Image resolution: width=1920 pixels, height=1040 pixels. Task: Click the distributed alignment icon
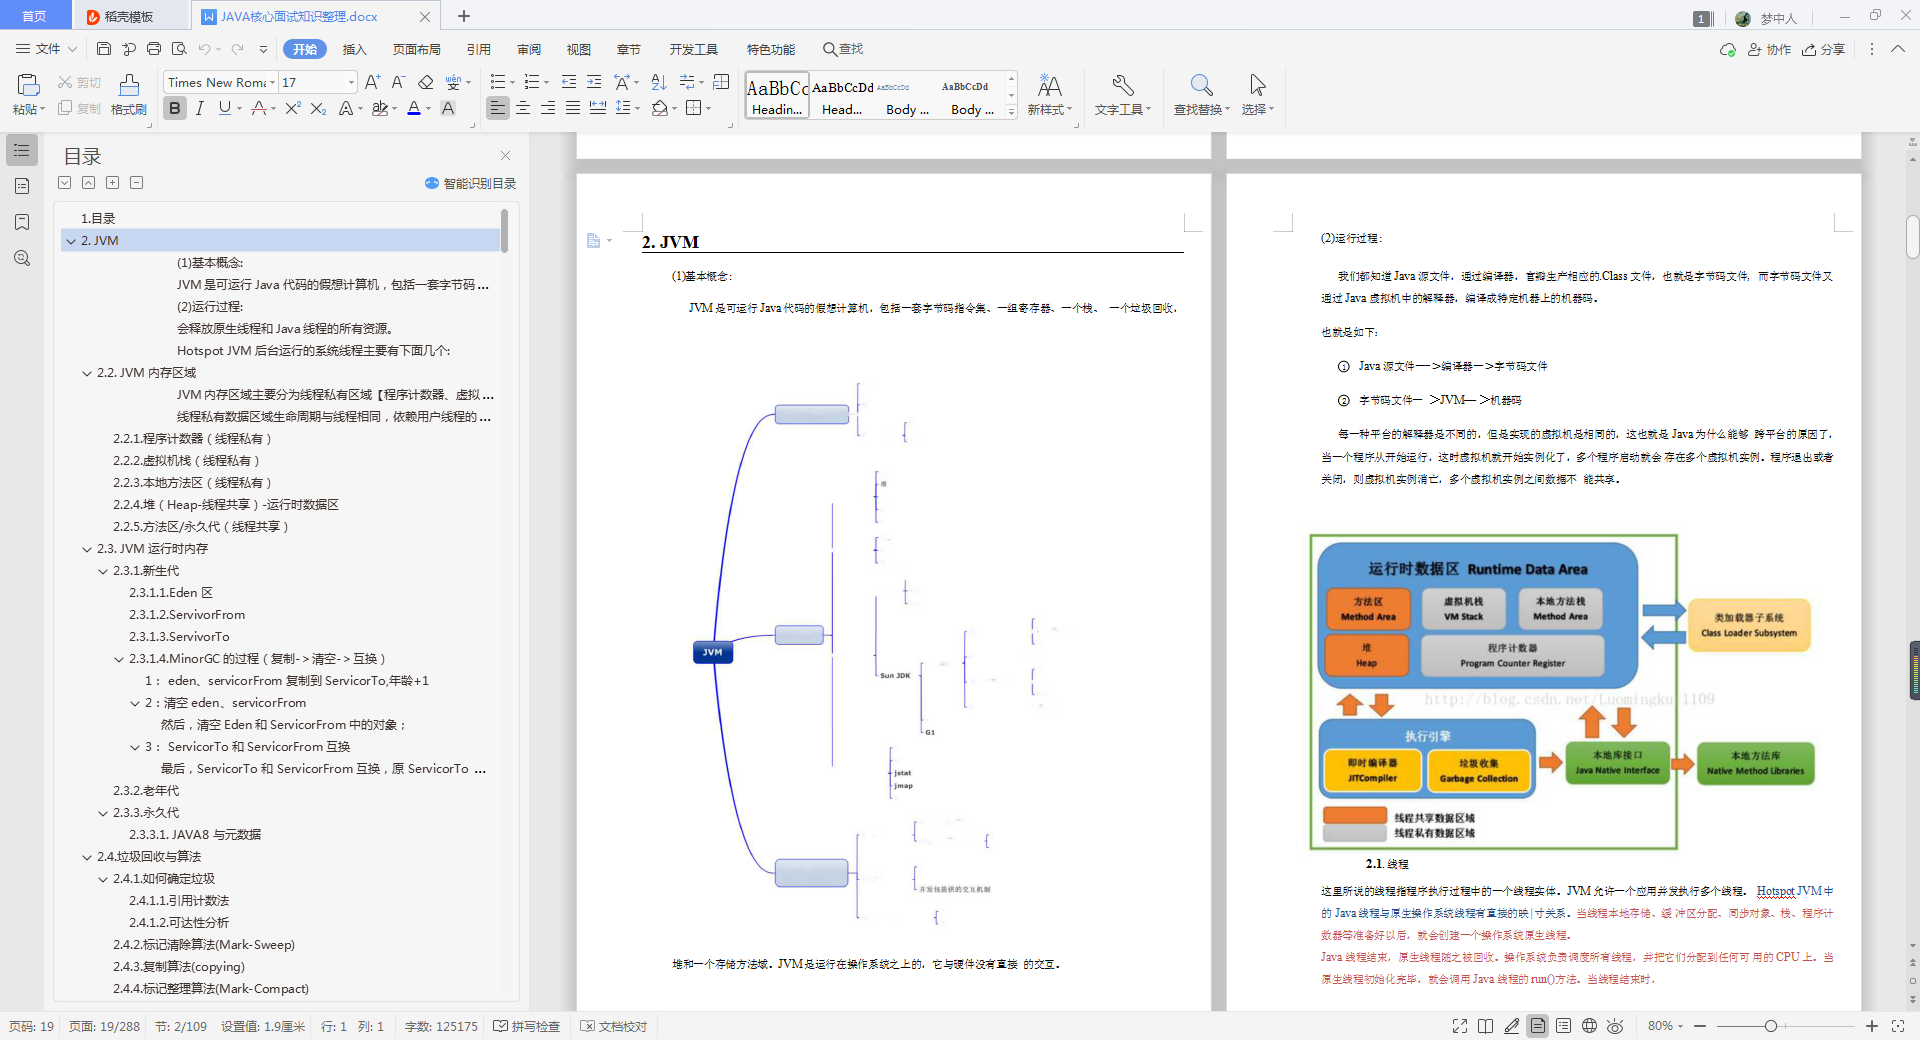pyautogui.click(x=598, y=108)
